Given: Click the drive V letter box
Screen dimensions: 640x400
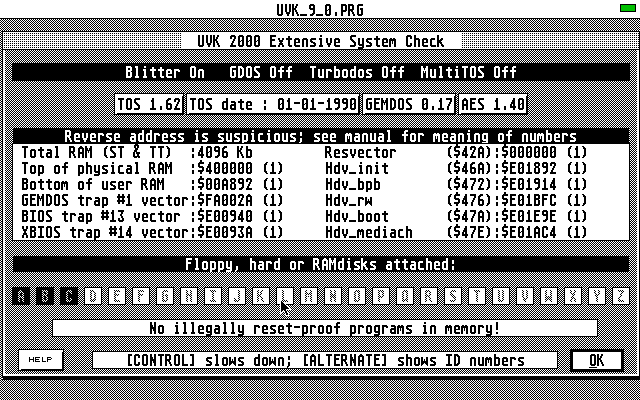Looking at the screenshot, I should (525, 296).
